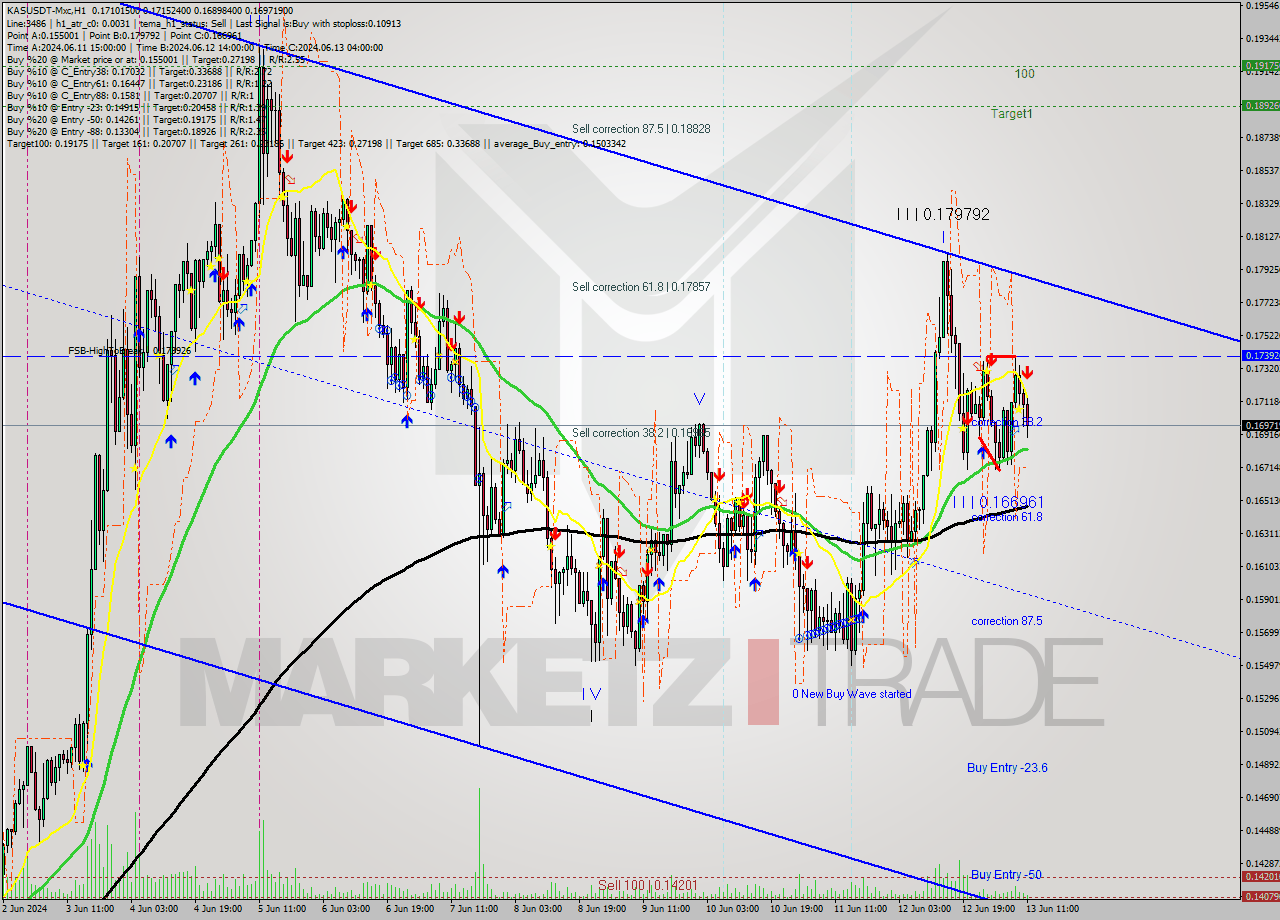
Task: Click green 0.18926 price axis tag
Action: click(x=1261, y=105)
